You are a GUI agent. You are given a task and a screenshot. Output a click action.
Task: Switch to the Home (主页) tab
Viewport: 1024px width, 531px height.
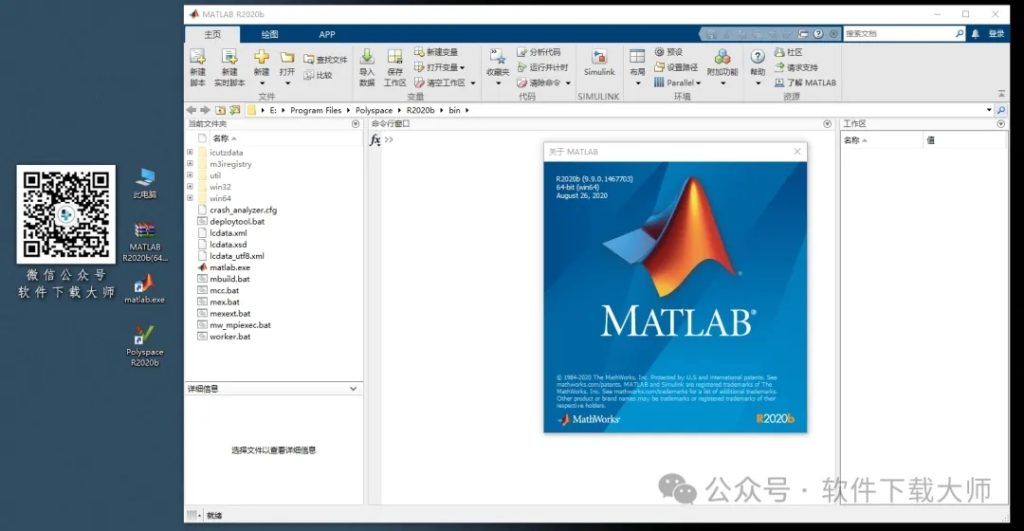(213, 34)
